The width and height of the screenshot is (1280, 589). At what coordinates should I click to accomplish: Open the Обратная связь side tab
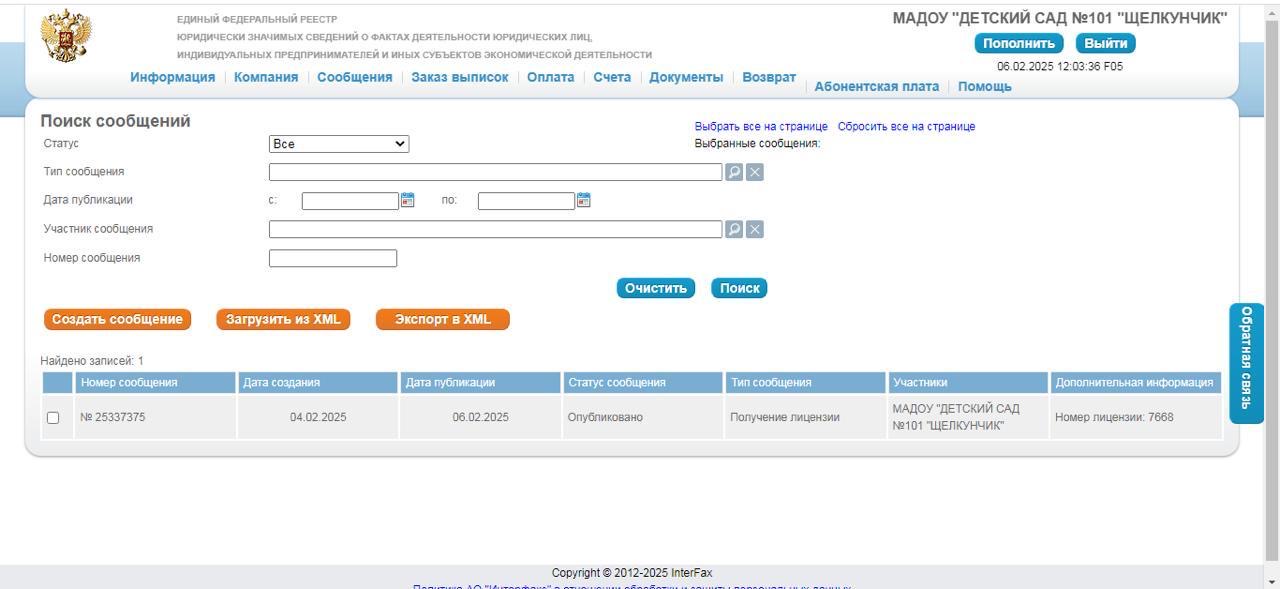click(1246, 362)
